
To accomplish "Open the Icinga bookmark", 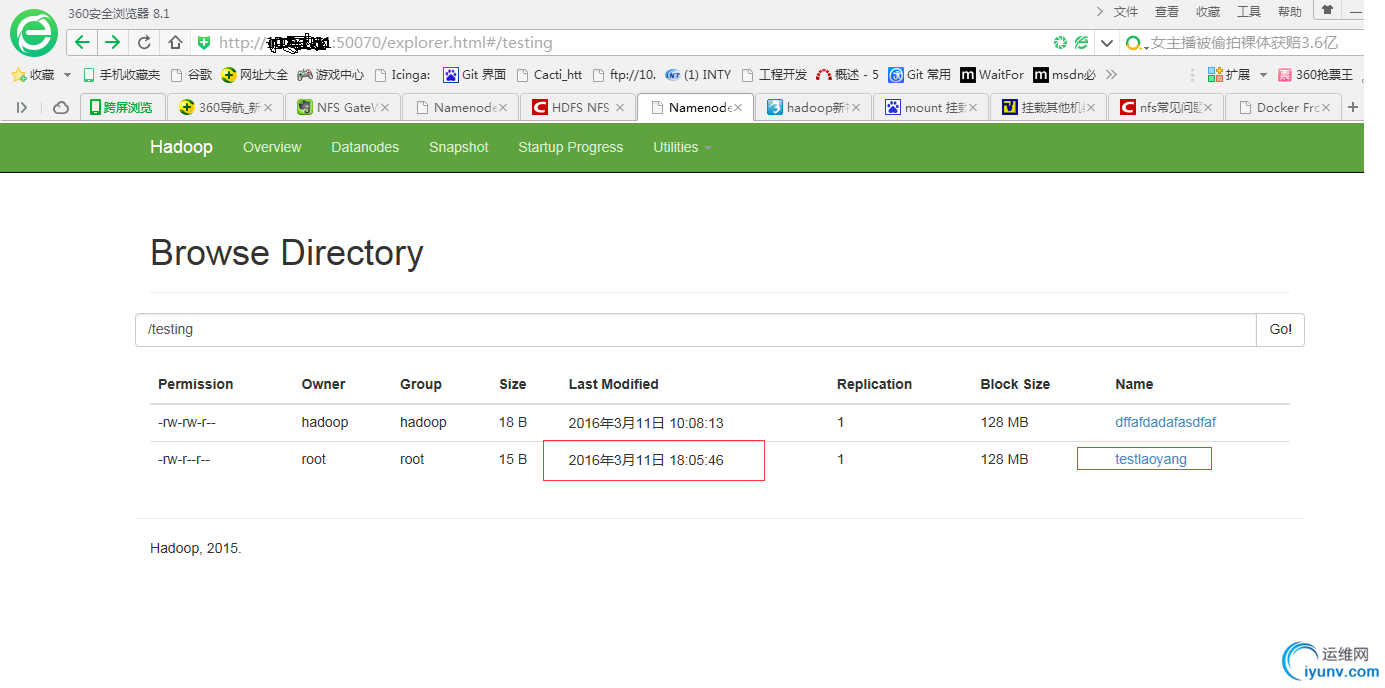I will [x=403, y=75].
